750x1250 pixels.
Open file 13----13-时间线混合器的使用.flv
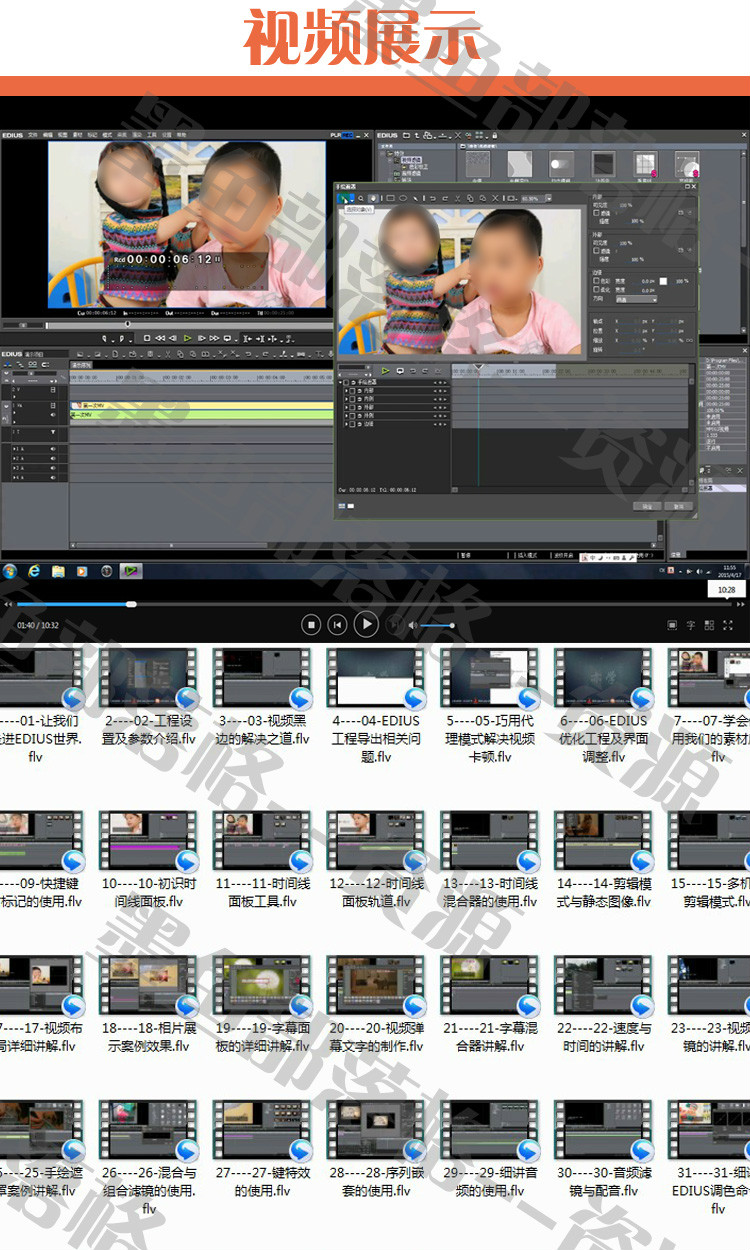(490, 860)
